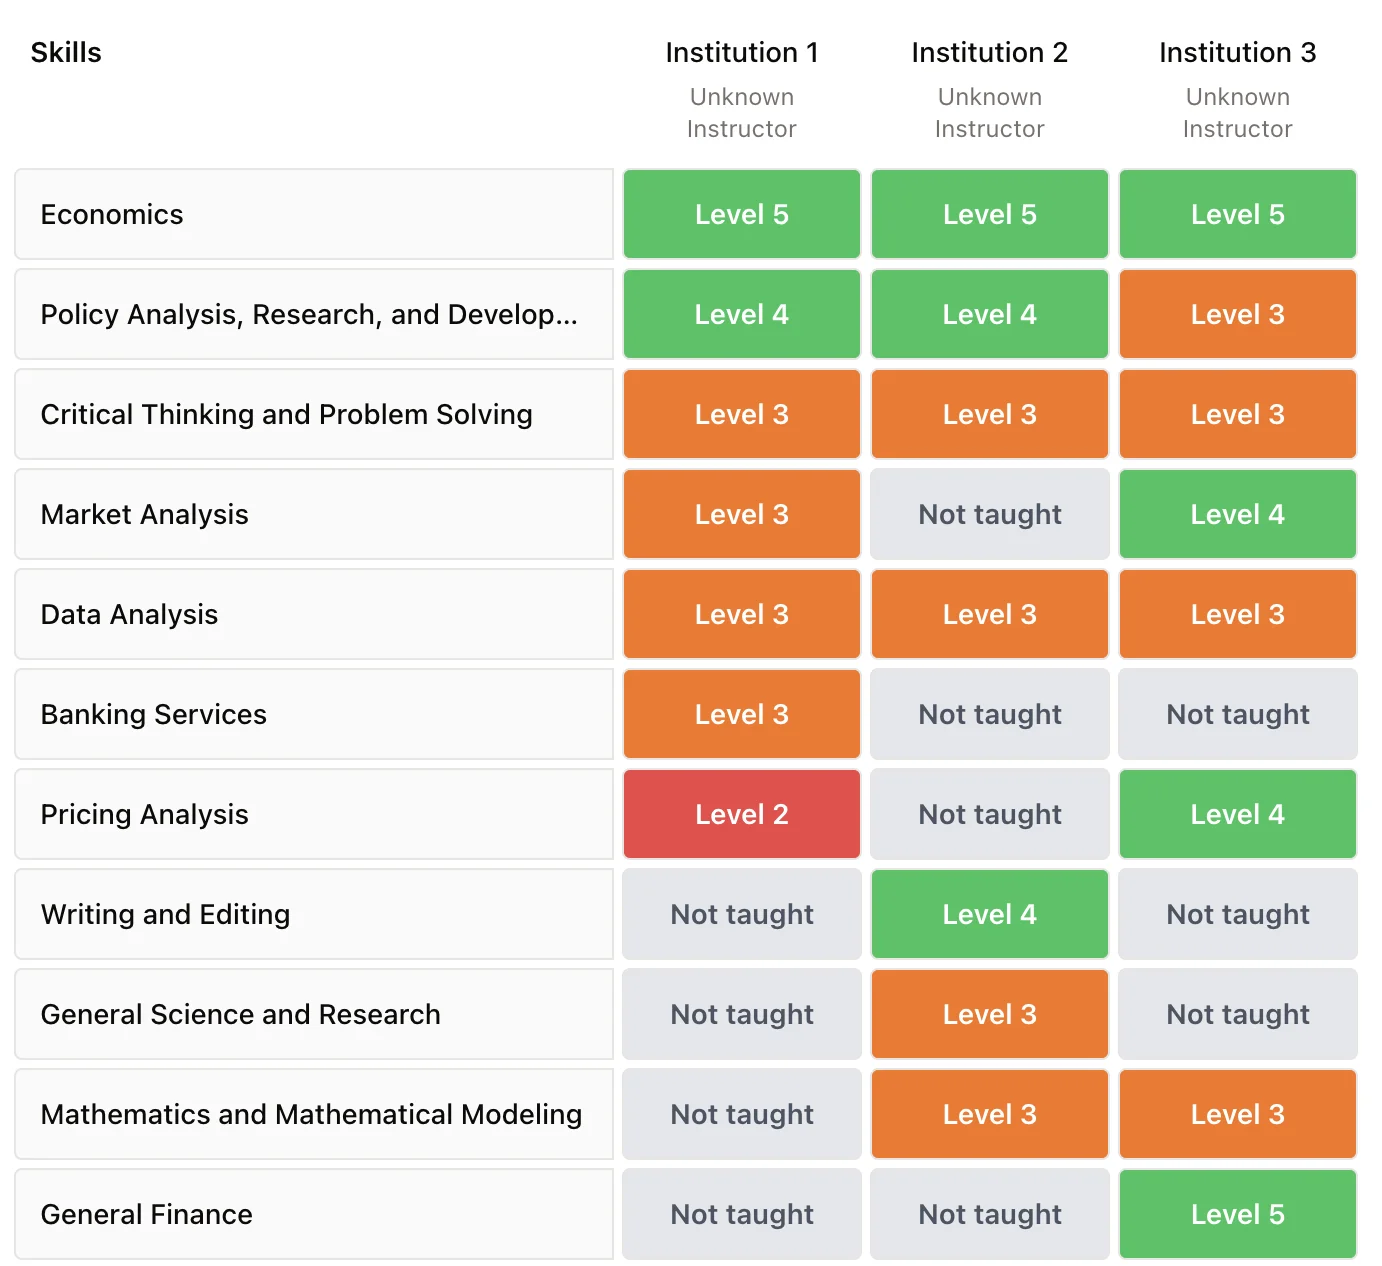The image size is (1382, 1266).
Task: Open the Pricing Analysis skill row
Action: pyautogui.click(x=313, y=814)
